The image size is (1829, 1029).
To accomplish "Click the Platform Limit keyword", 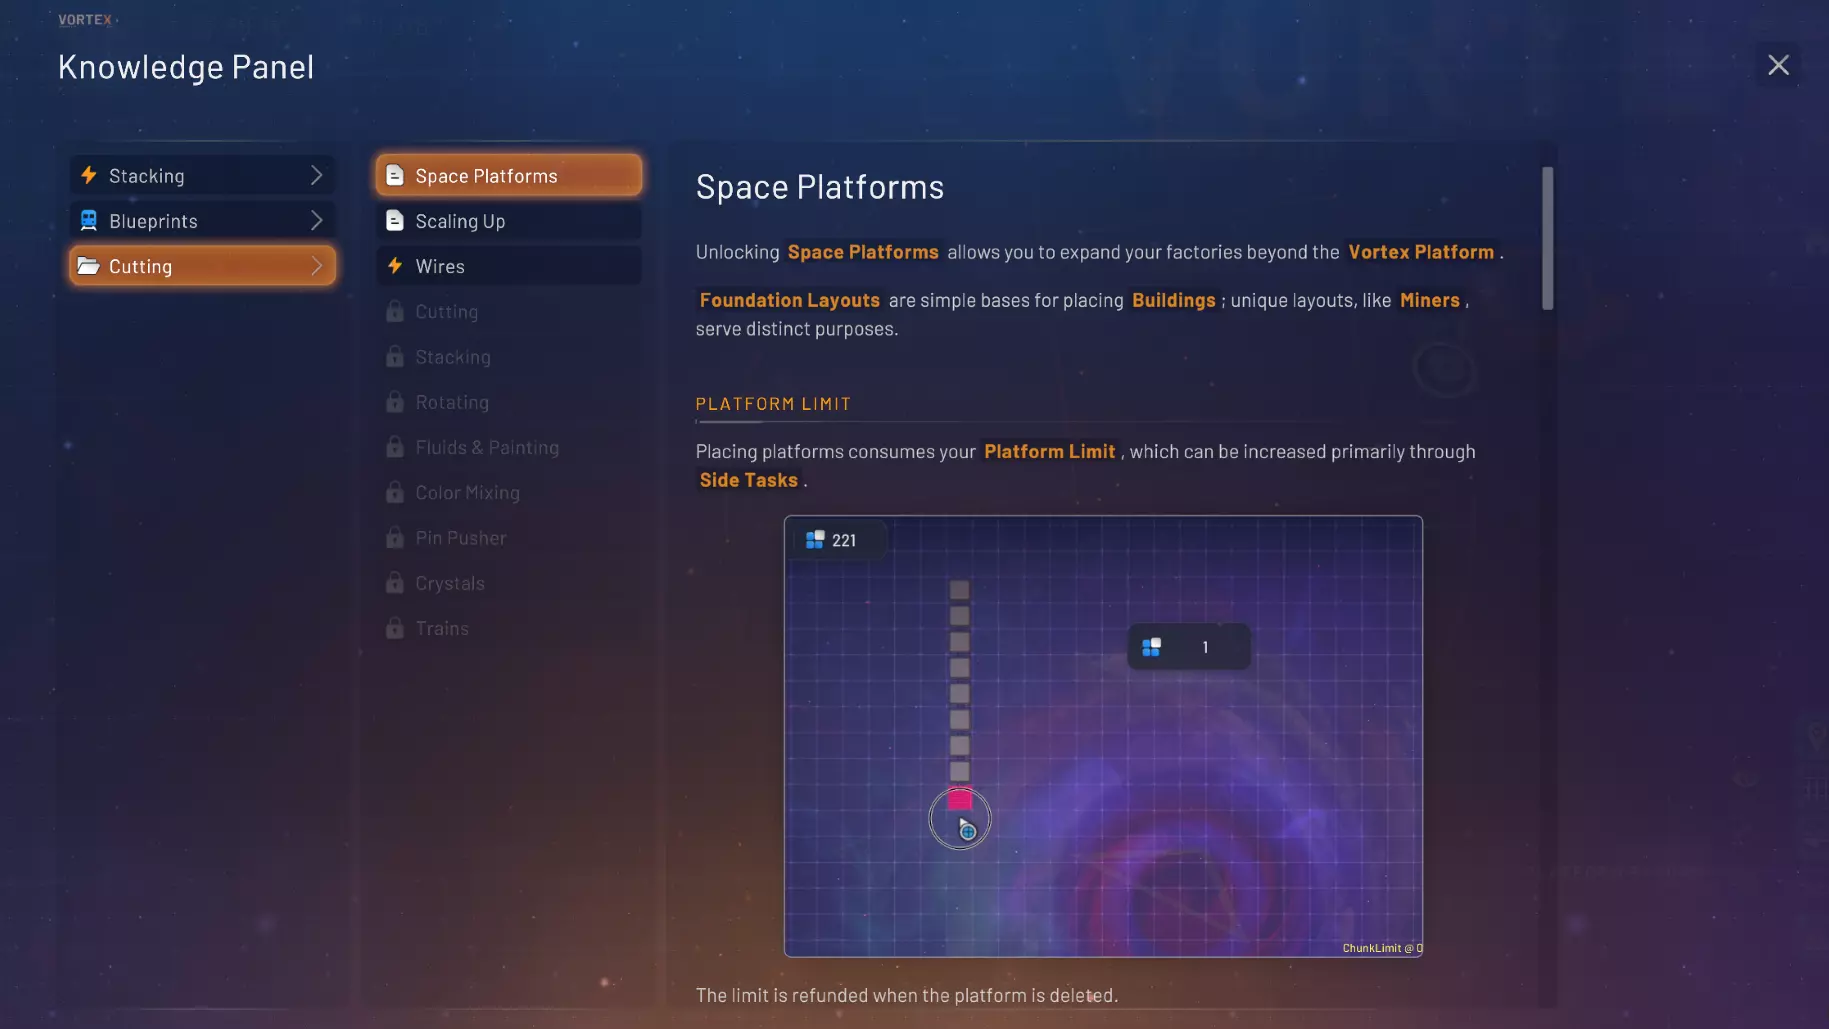I will pos(1049,451).
